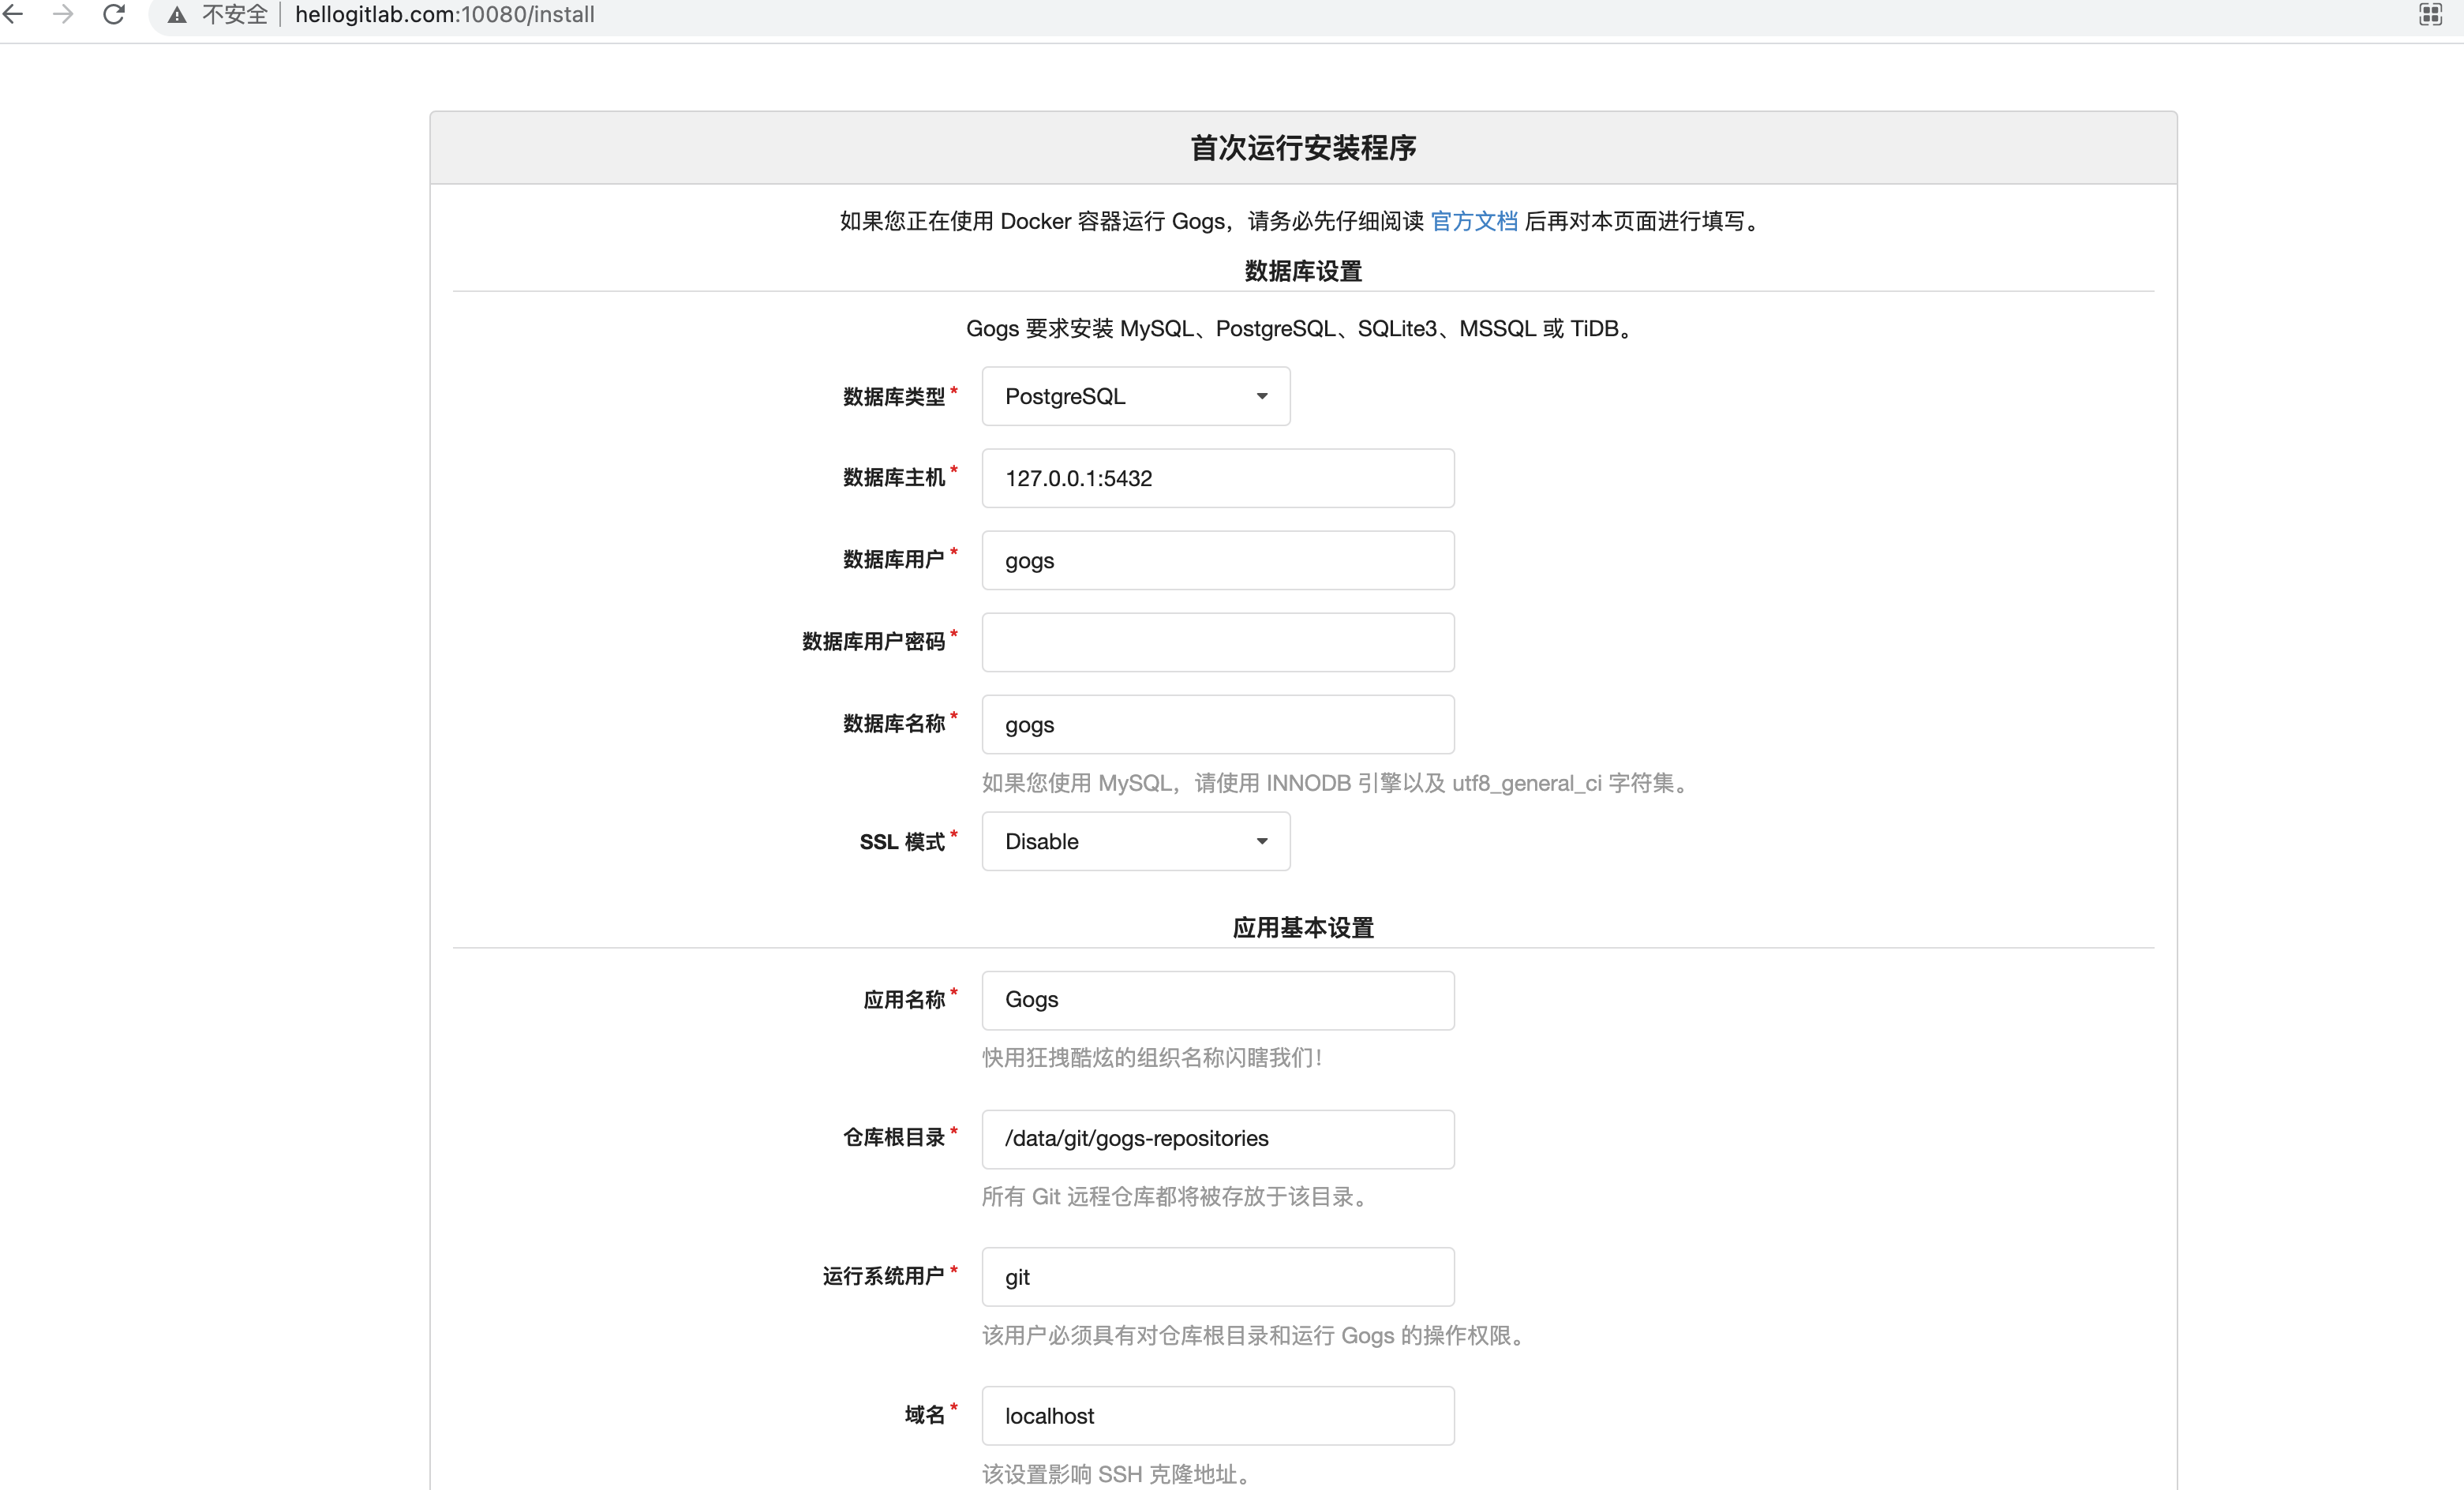Click the not-secure warning triangle icon
2464x1490 pixels.
coord(177,15)
